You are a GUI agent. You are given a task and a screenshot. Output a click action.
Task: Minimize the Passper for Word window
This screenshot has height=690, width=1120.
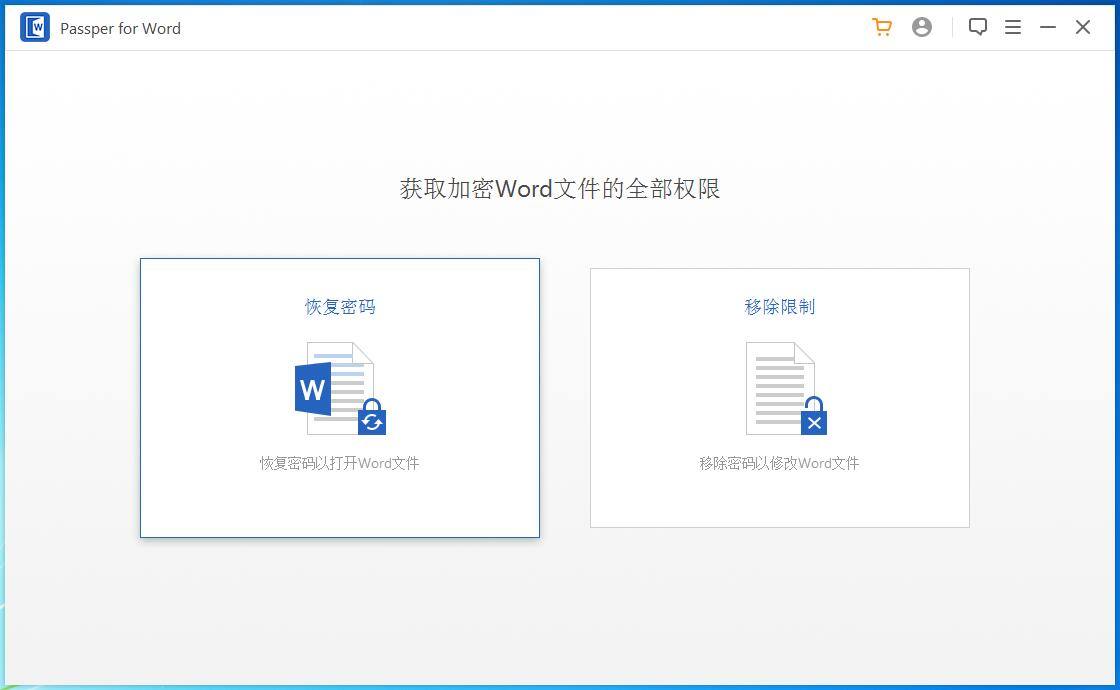point(1048,28)
